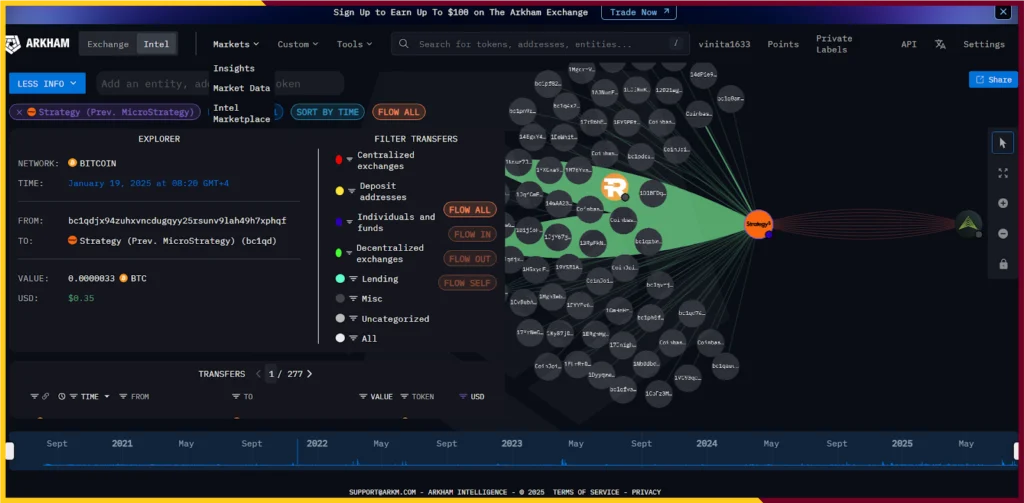Viewport: 1024px width, 503px height.
Task: Select Market Data in Markets menu
Action: 241,88
